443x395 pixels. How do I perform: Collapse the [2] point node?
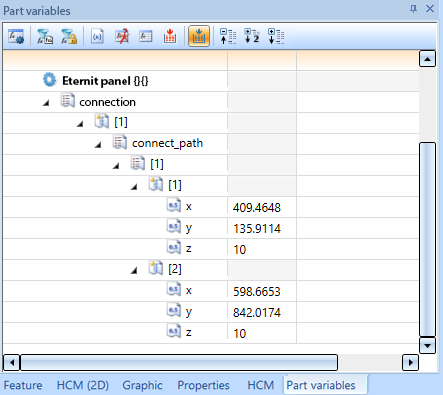[x=134, y=270]
